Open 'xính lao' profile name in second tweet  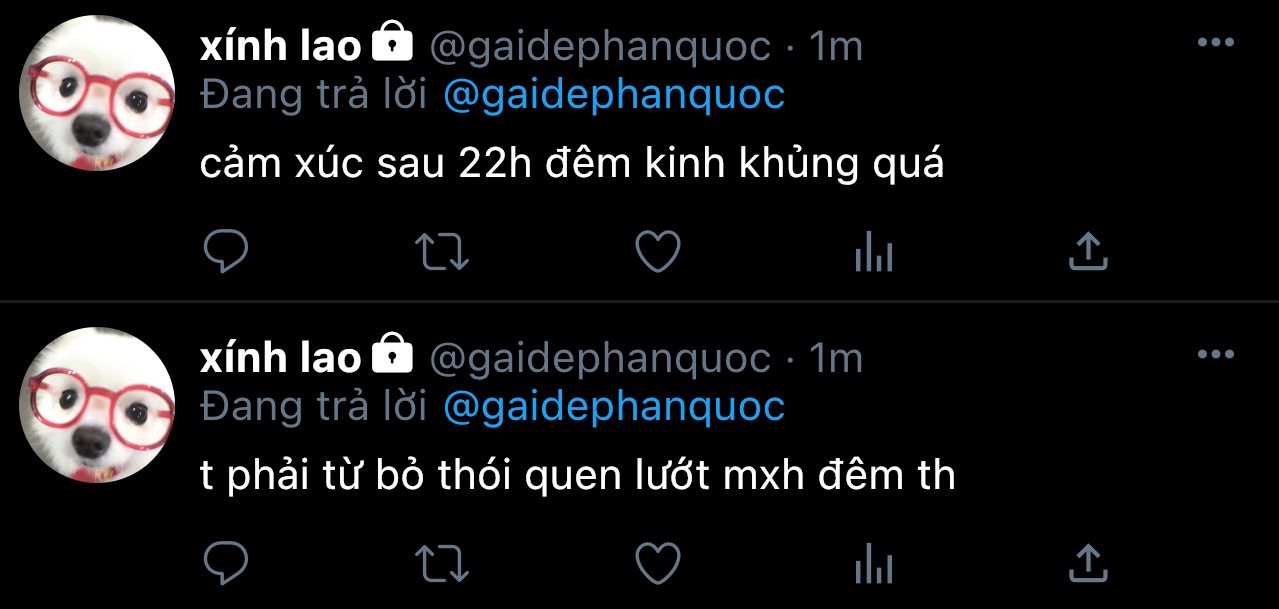click(x=280, y=357)
